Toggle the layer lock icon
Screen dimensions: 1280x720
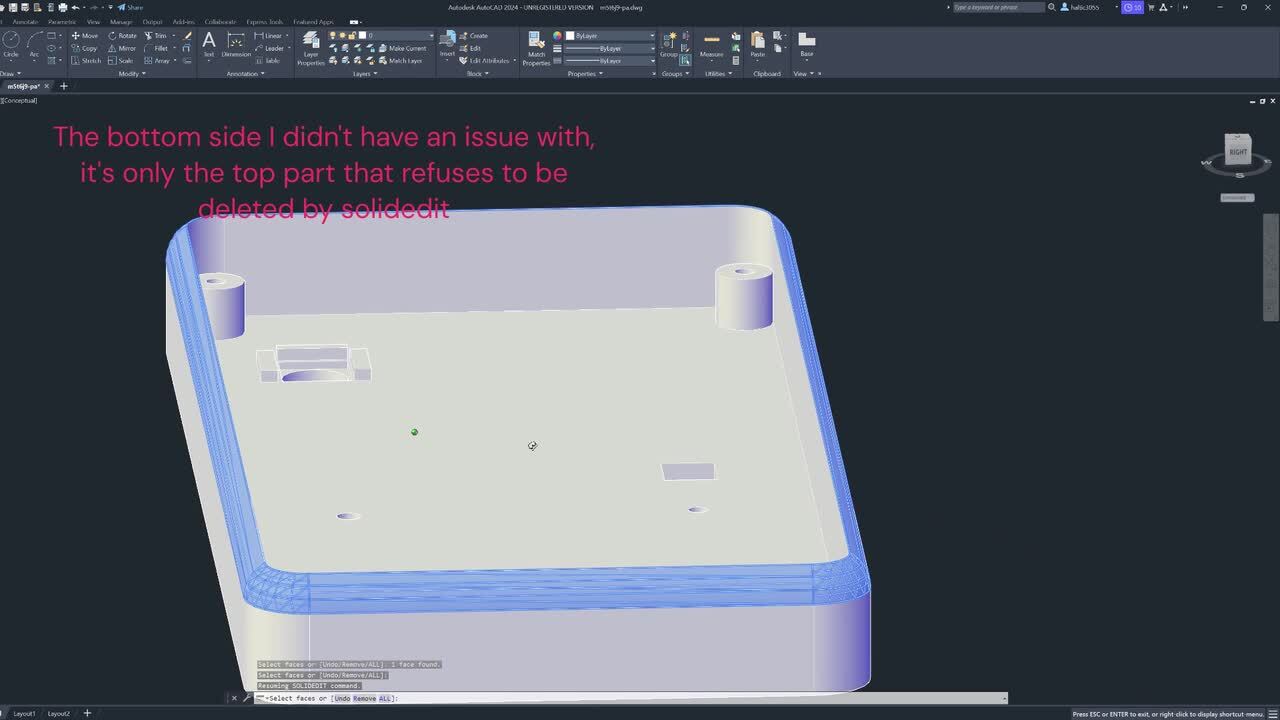click(354, 36)
